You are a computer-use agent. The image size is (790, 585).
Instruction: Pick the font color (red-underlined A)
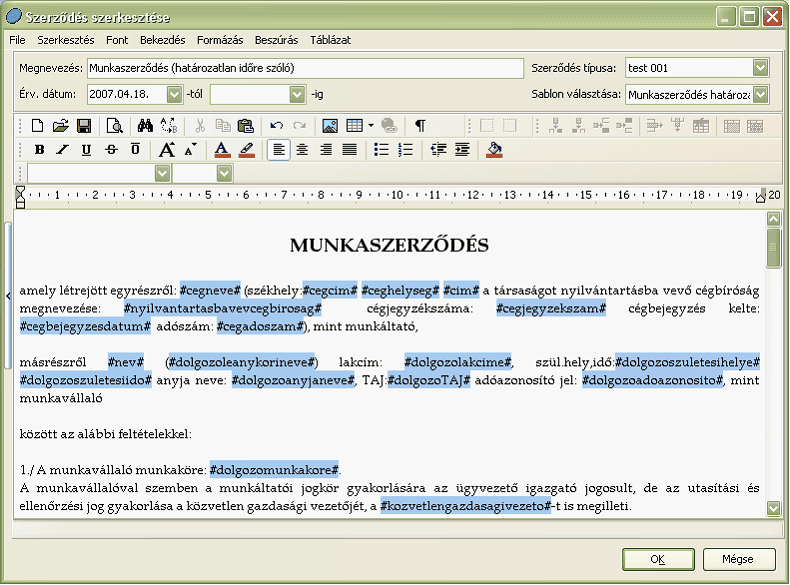(x=222, y=150)
